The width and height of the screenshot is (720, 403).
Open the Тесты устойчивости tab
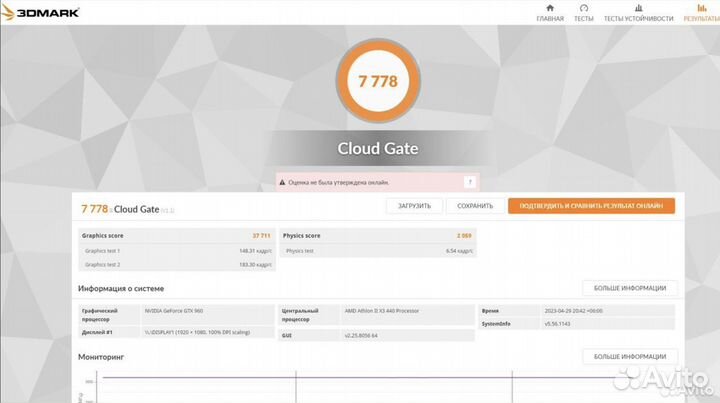[x=638, y=13]
